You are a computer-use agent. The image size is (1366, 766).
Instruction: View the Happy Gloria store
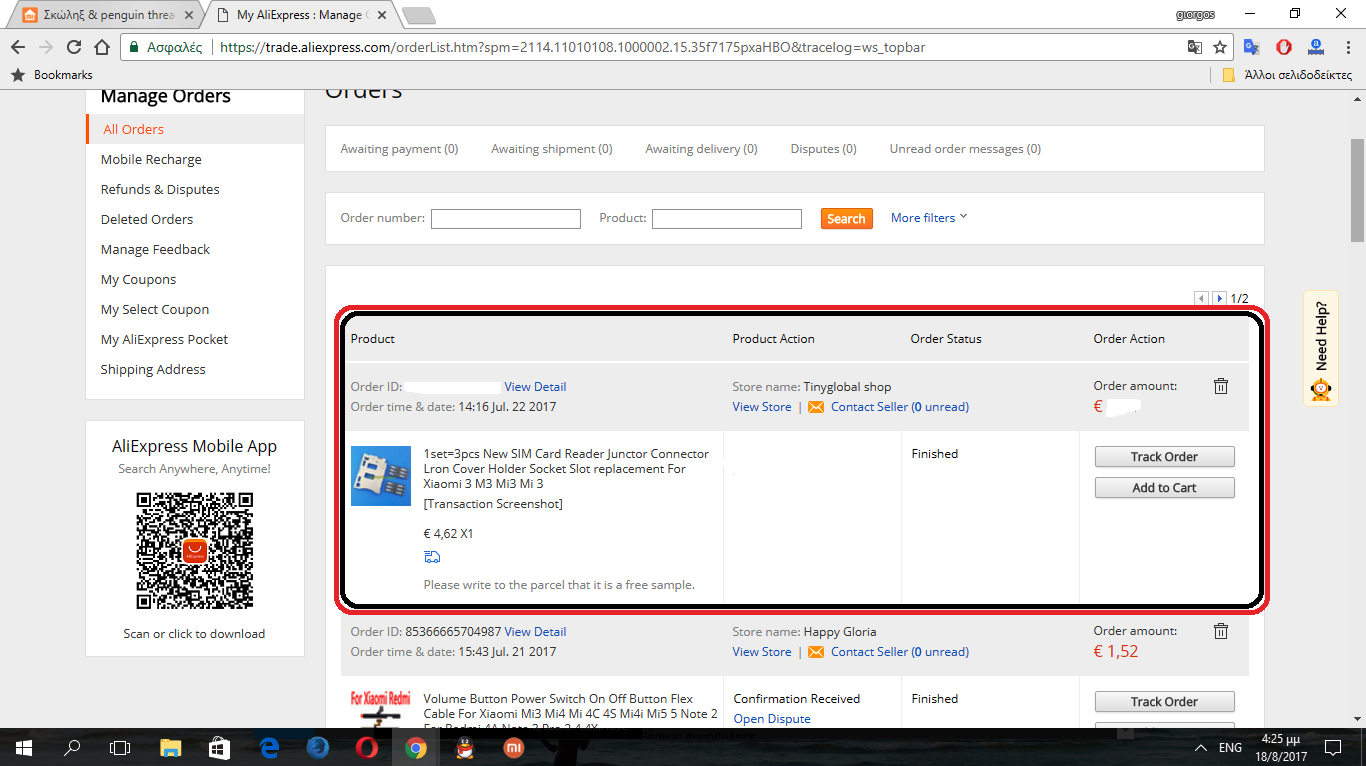point(762,652)
